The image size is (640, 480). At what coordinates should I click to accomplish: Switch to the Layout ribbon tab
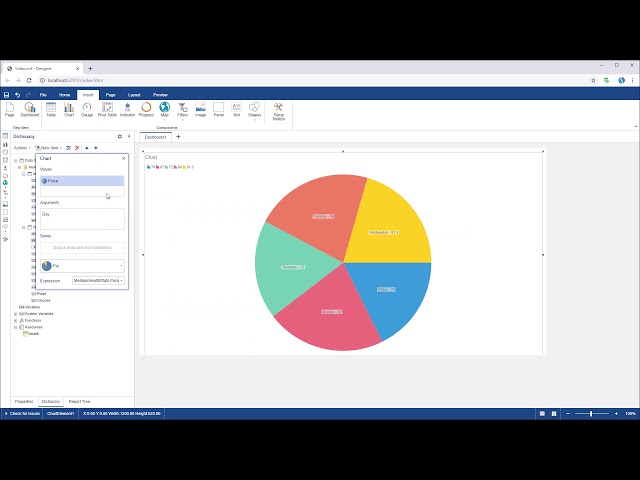pos(134,95)
